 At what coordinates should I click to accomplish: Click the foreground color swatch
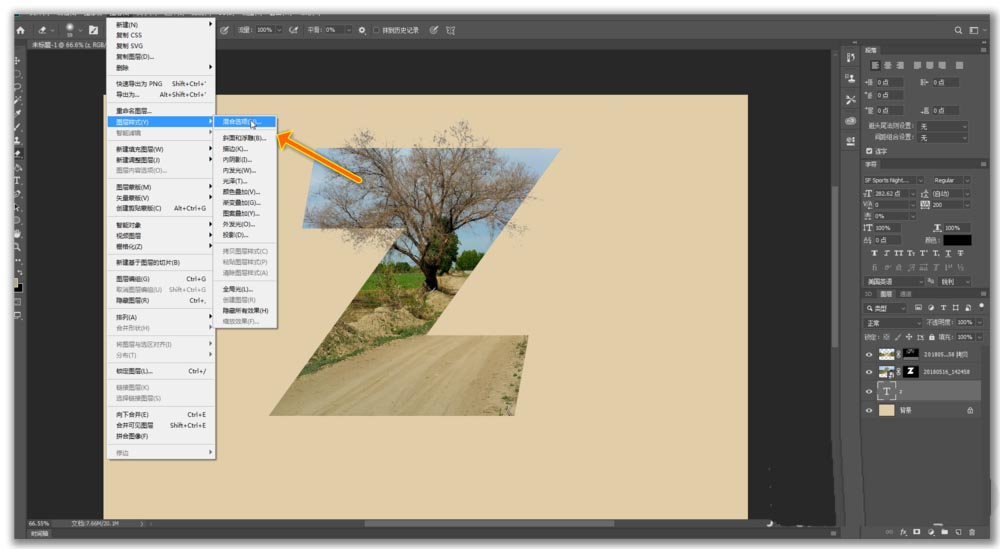tap(16, 282)
